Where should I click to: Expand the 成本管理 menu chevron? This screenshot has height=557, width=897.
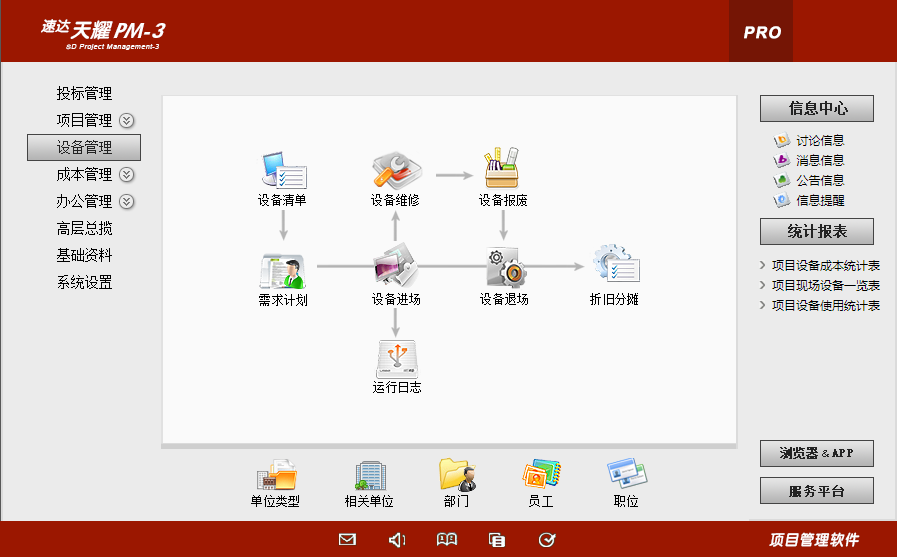127,175
